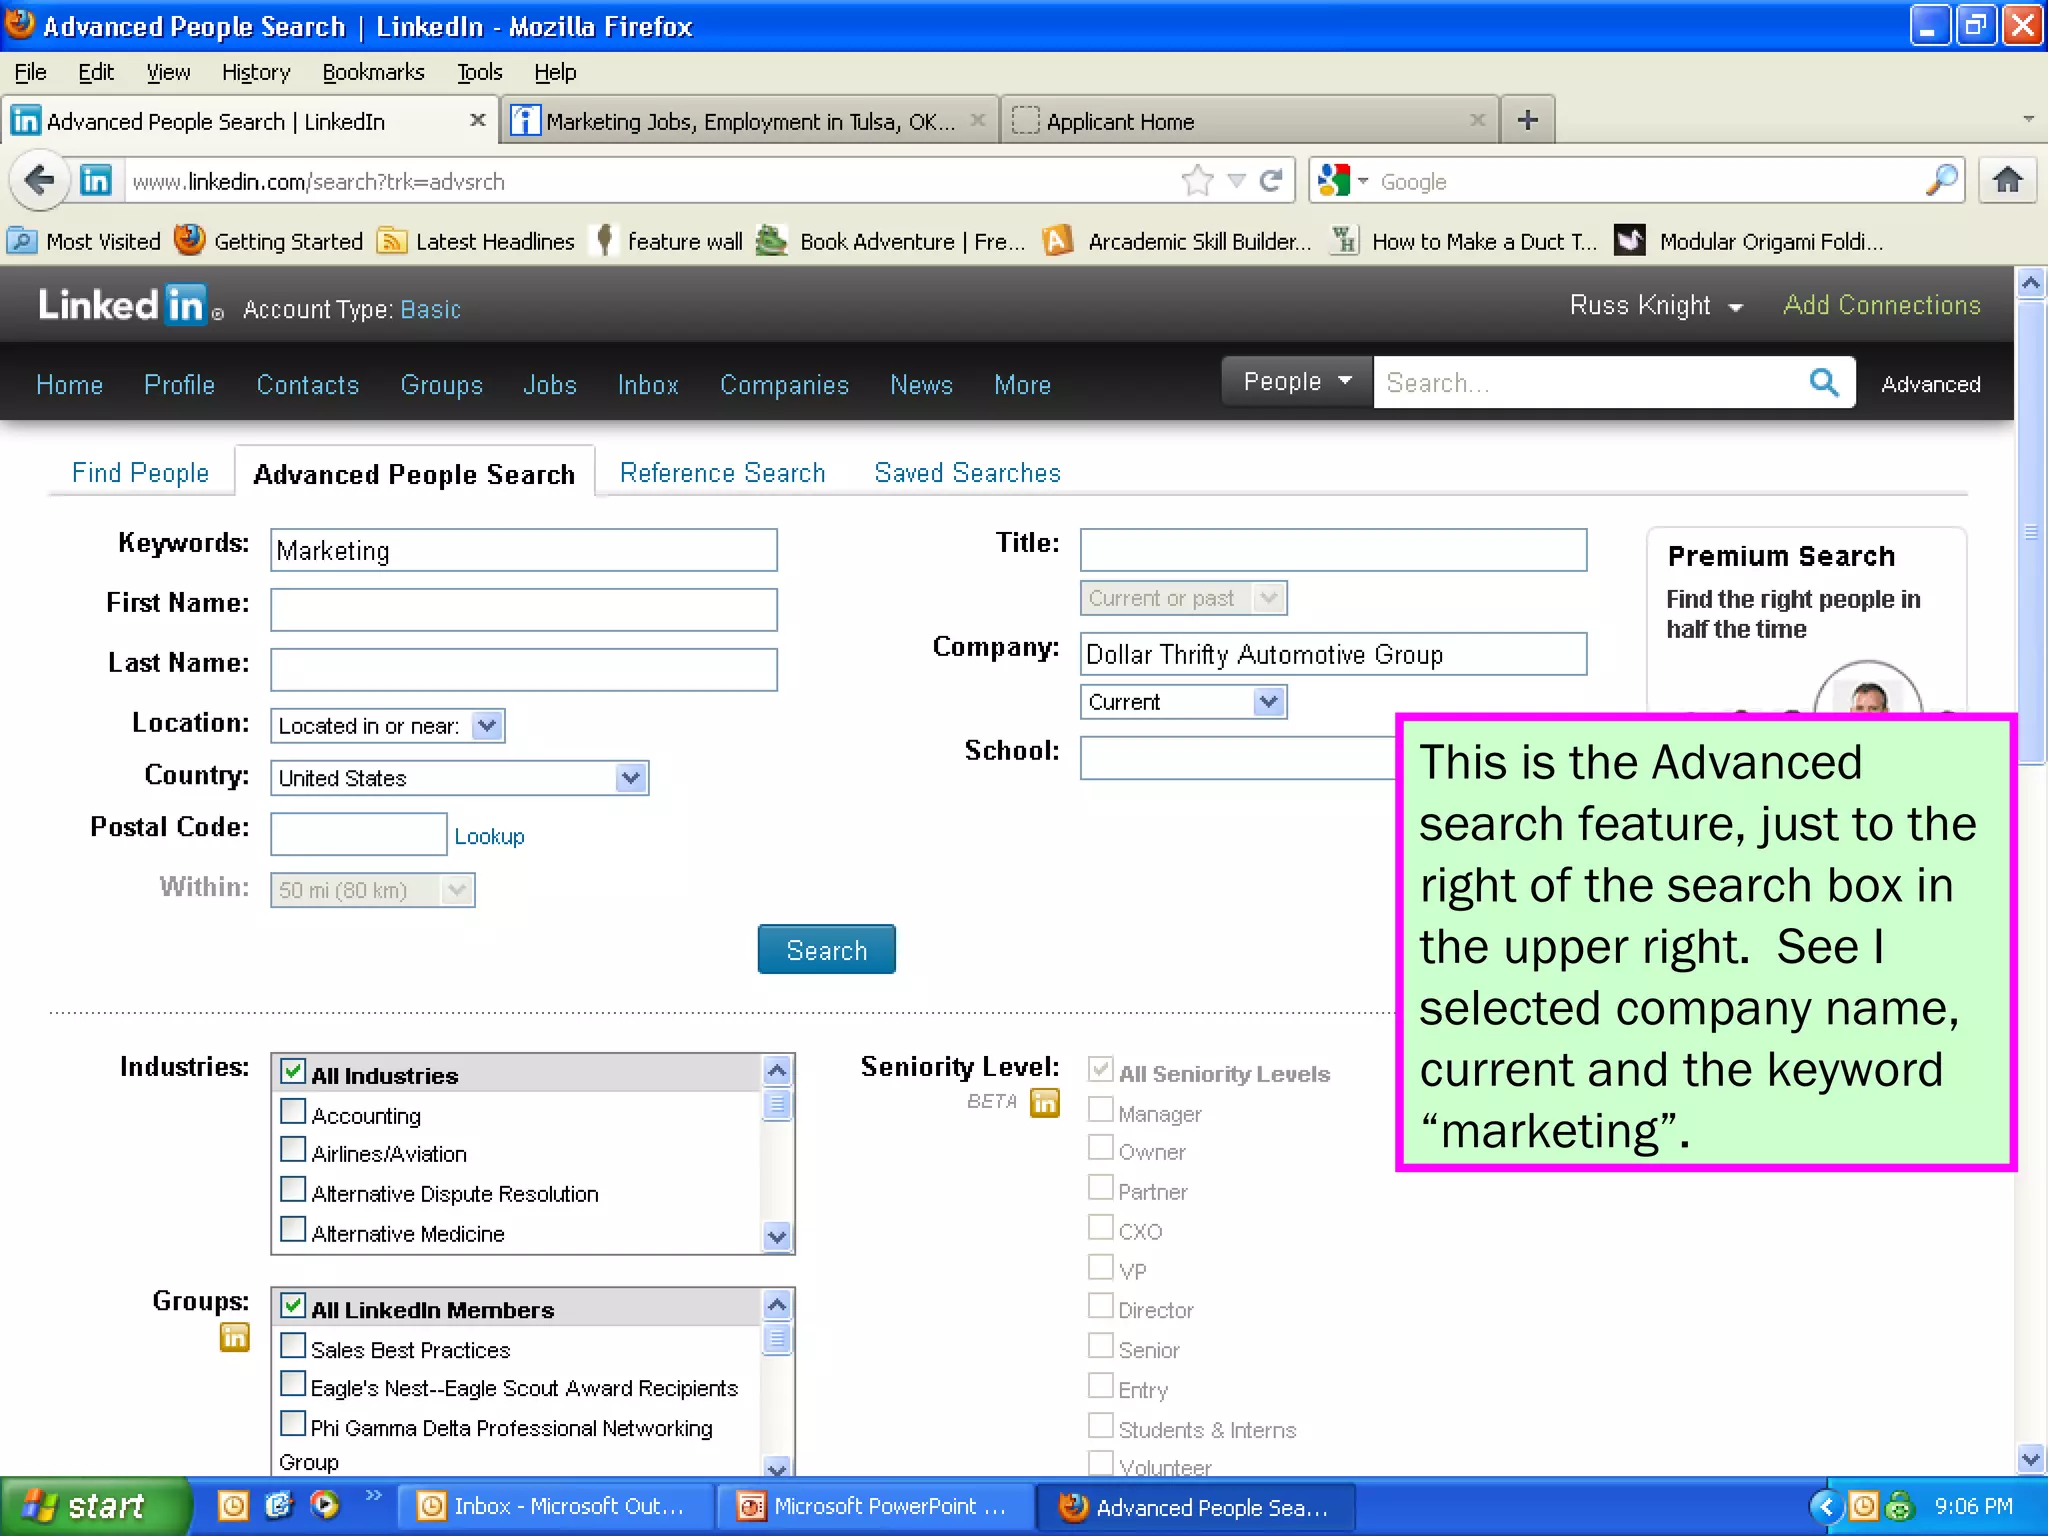
Task: Click the LinkedIn site identity icon in the address bar
Action: [x=96, y=181]
